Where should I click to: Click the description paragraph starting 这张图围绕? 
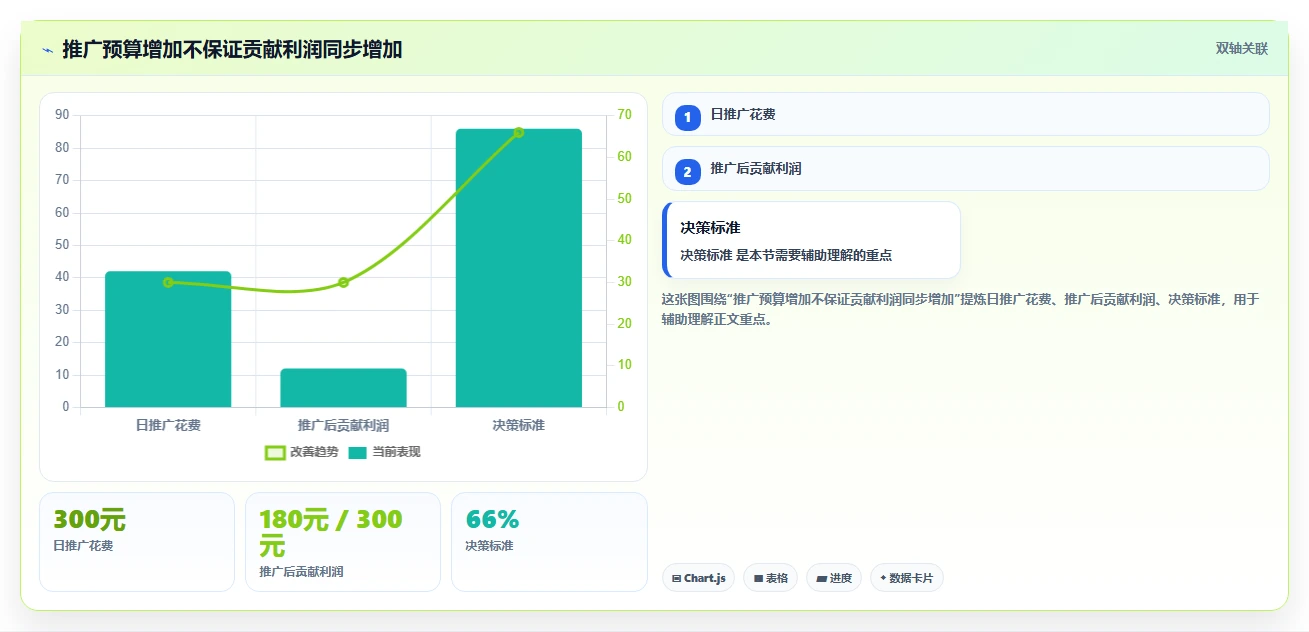[961, 309]
